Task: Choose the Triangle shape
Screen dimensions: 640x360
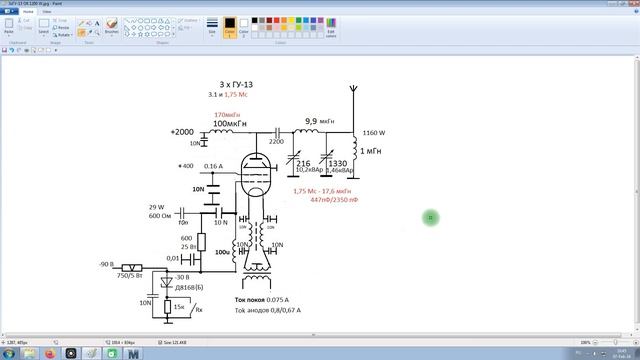Action: 167,21
